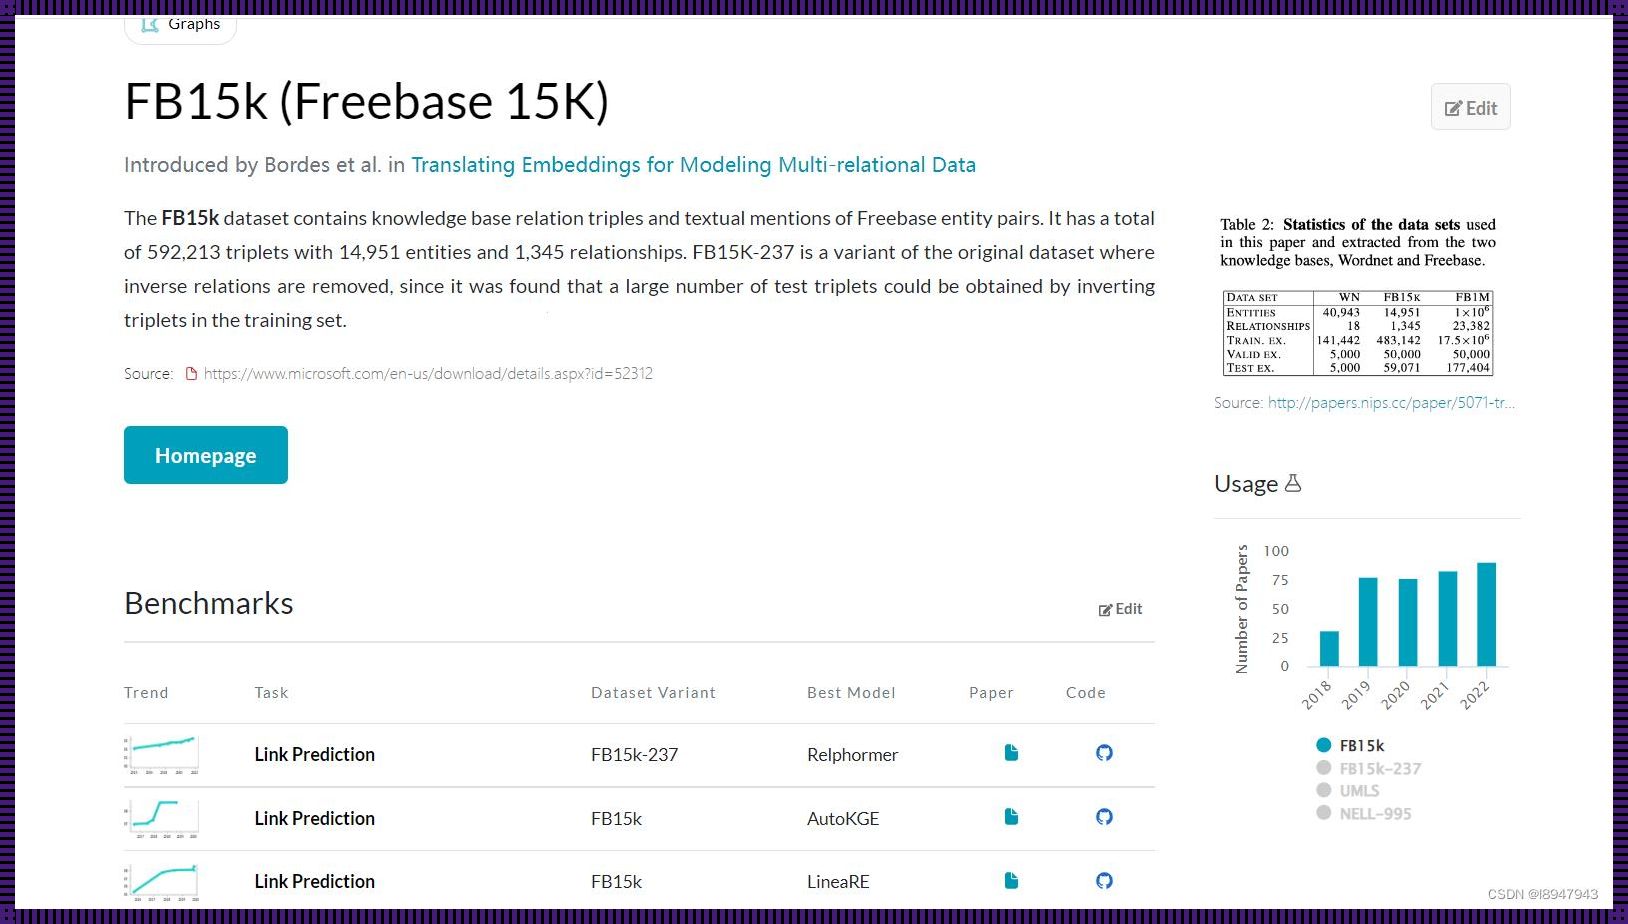Screen dimensions: 1628x924
Task: Open paper icon for Relphormer
Action: pyautogui.click(x=1011, y=753)
